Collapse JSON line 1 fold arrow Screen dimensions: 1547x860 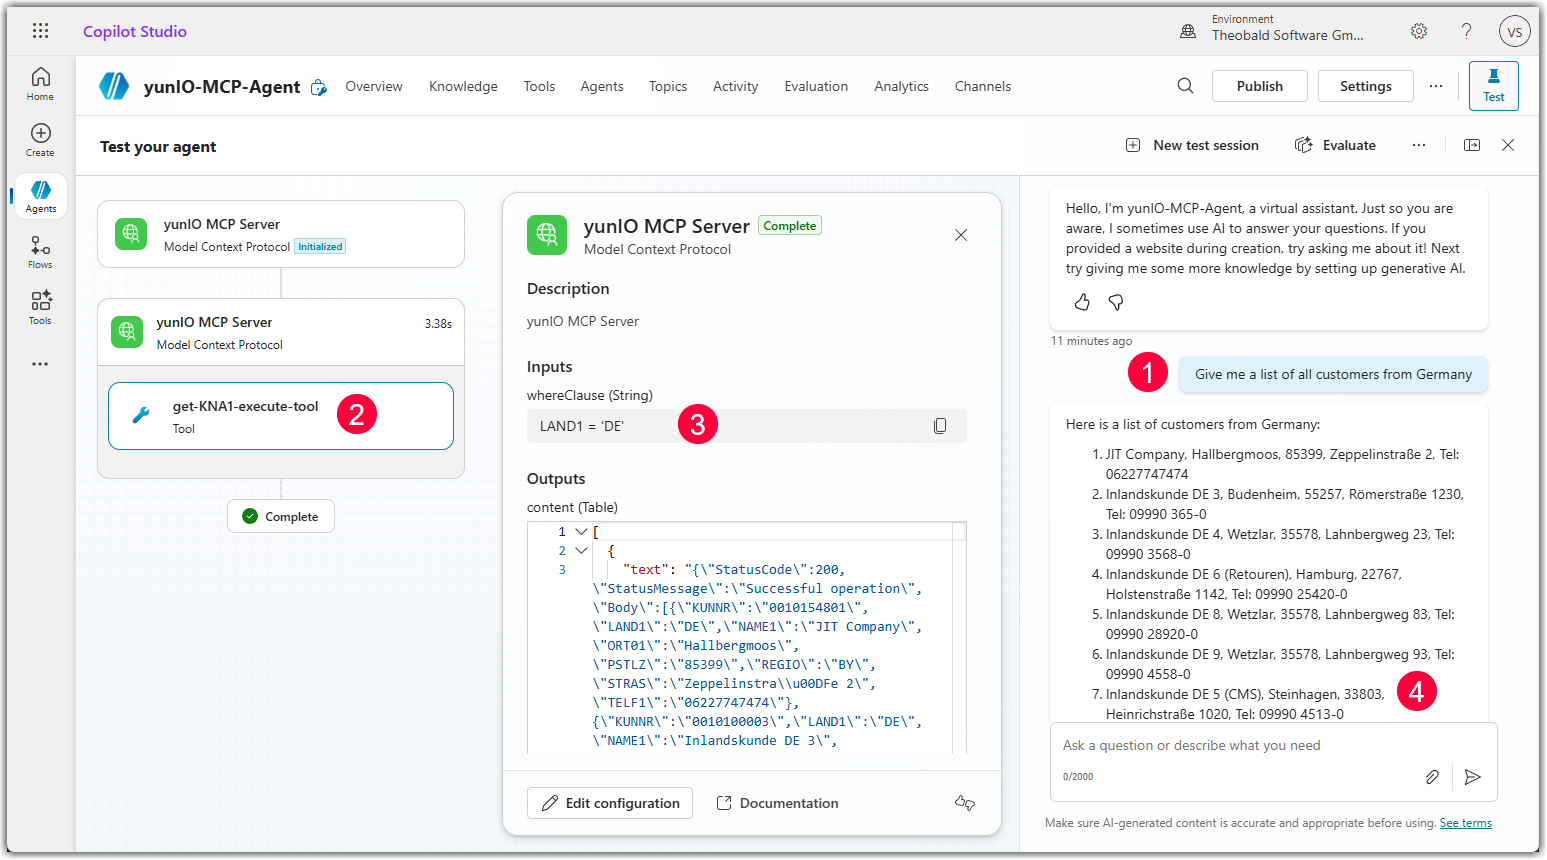pos(581,532)
